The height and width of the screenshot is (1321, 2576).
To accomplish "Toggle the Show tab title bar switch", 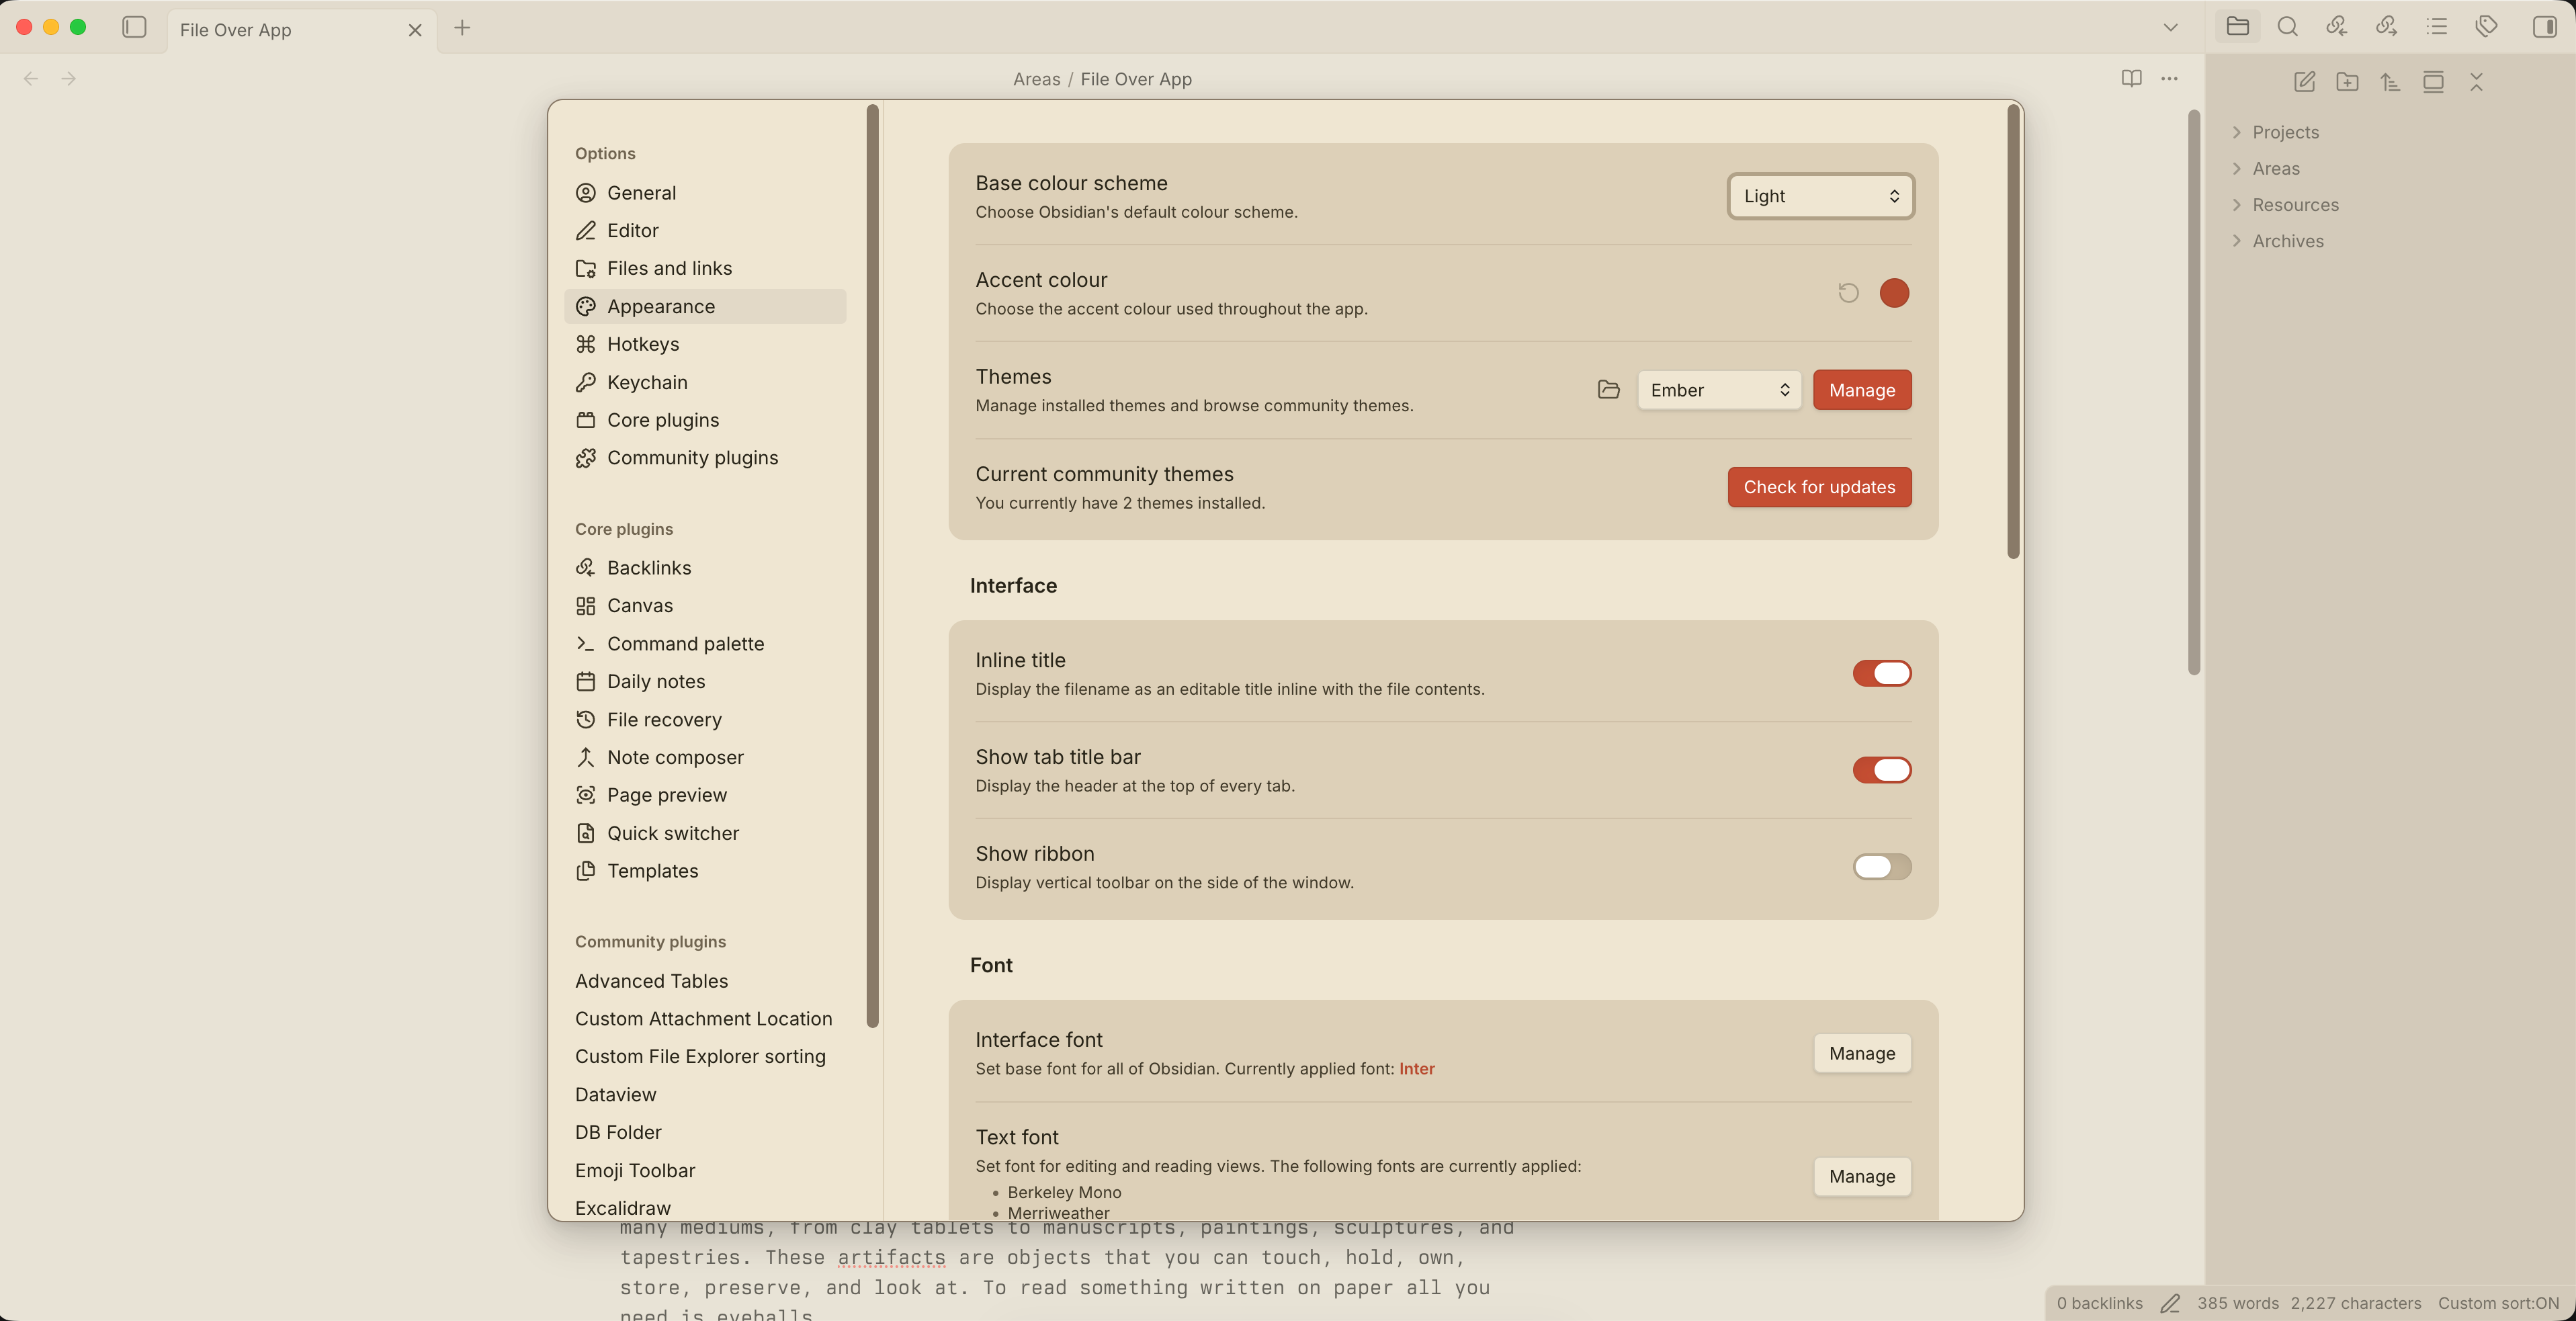I will click(x=1881, y=770).
